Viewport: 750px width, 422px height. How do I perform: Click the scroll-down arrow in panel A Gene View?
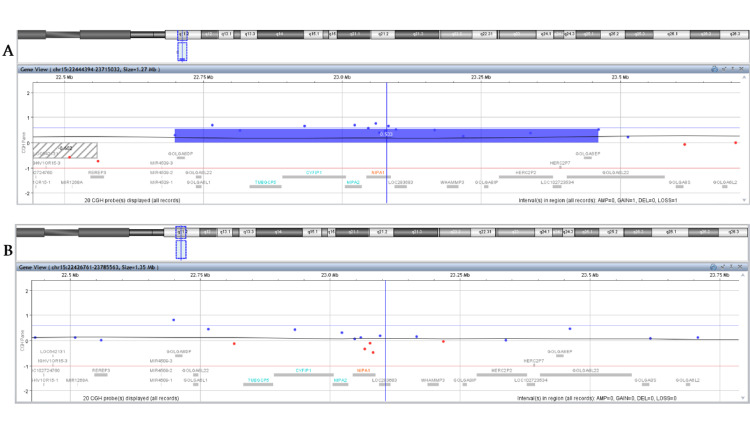click(744, 200)
